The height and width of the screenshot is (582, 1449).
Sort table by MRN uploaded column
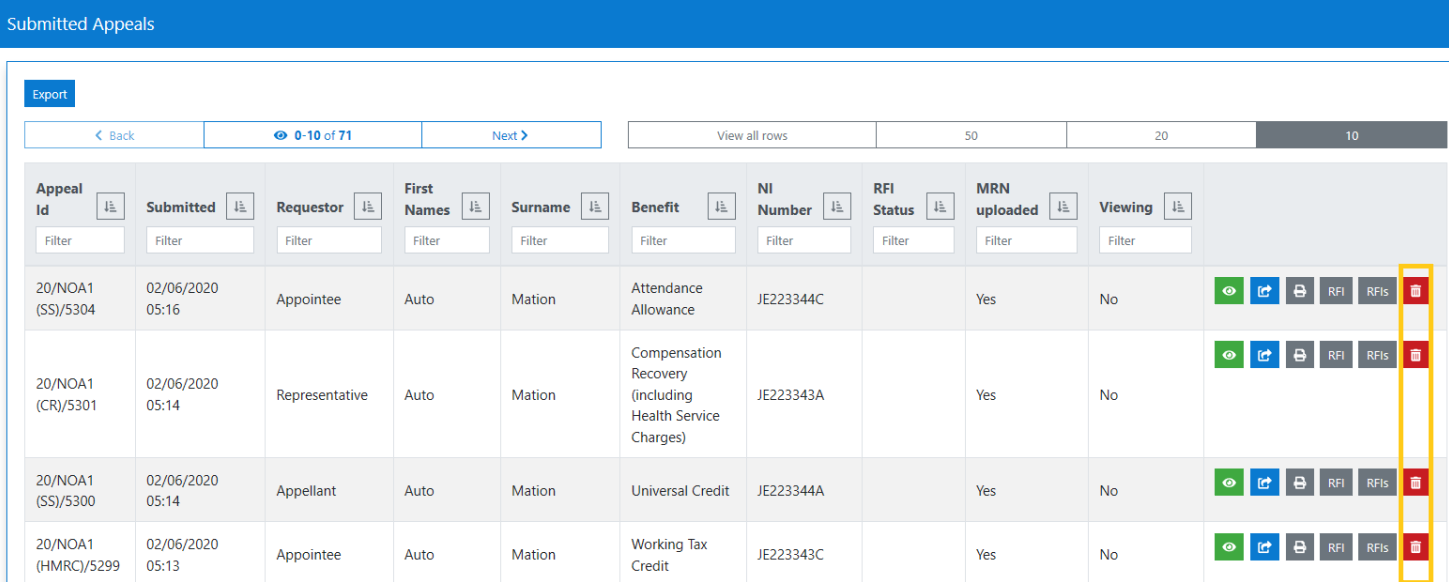1063,207
